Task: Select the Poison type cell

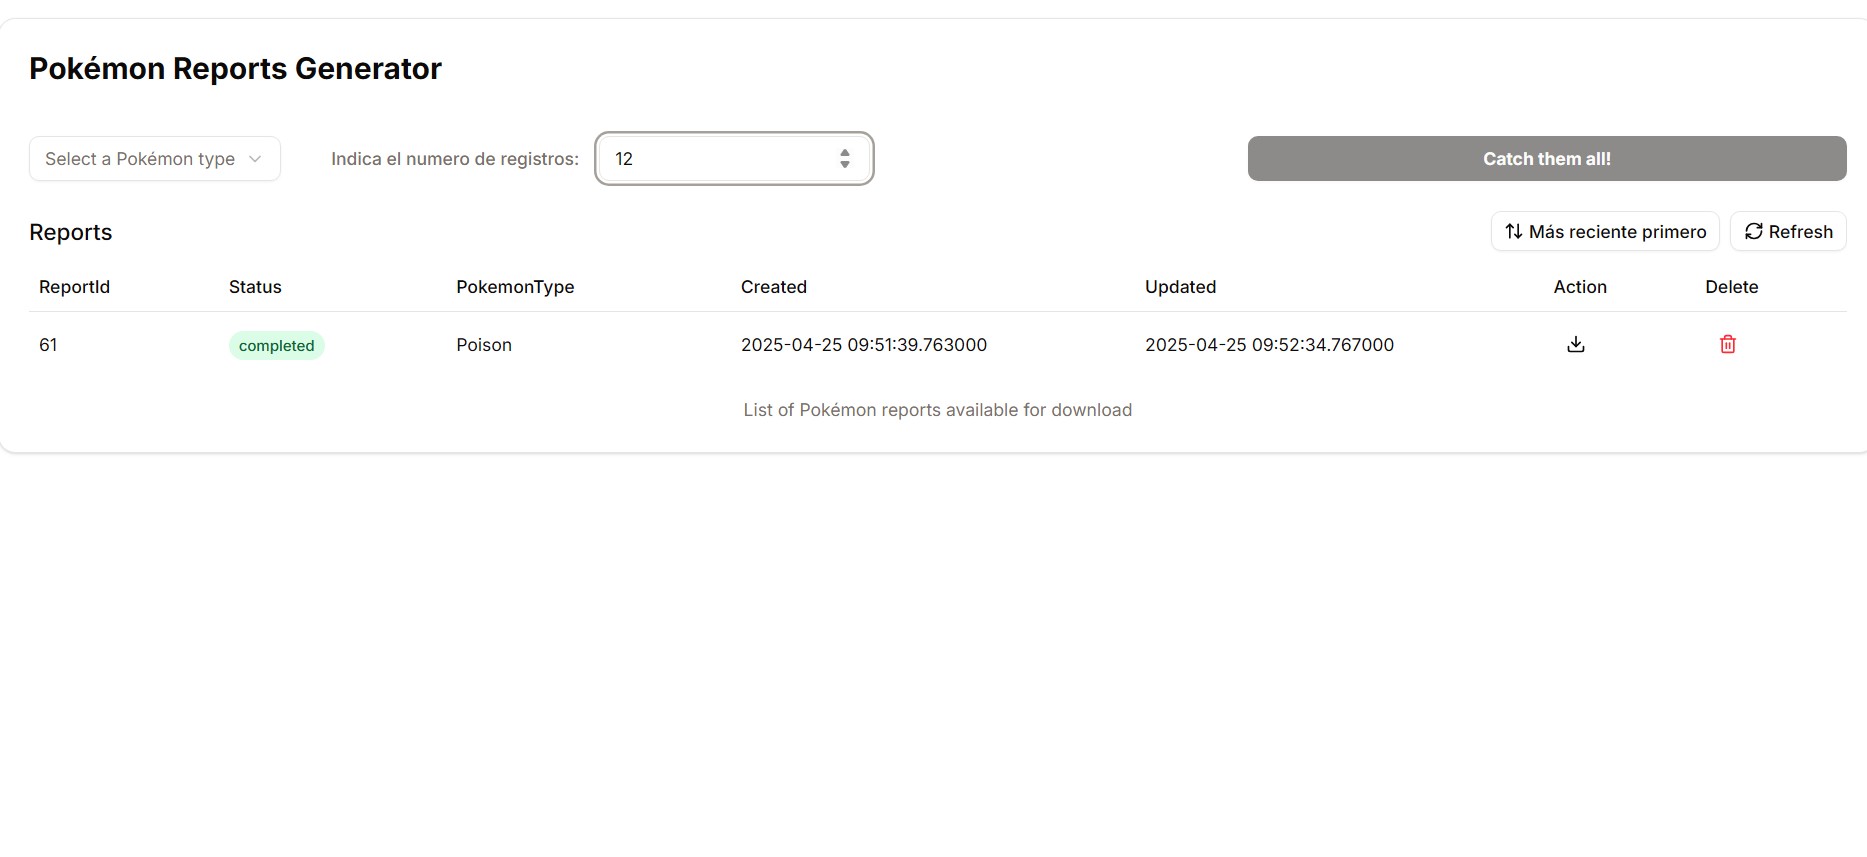Action: tap(484, 345)
